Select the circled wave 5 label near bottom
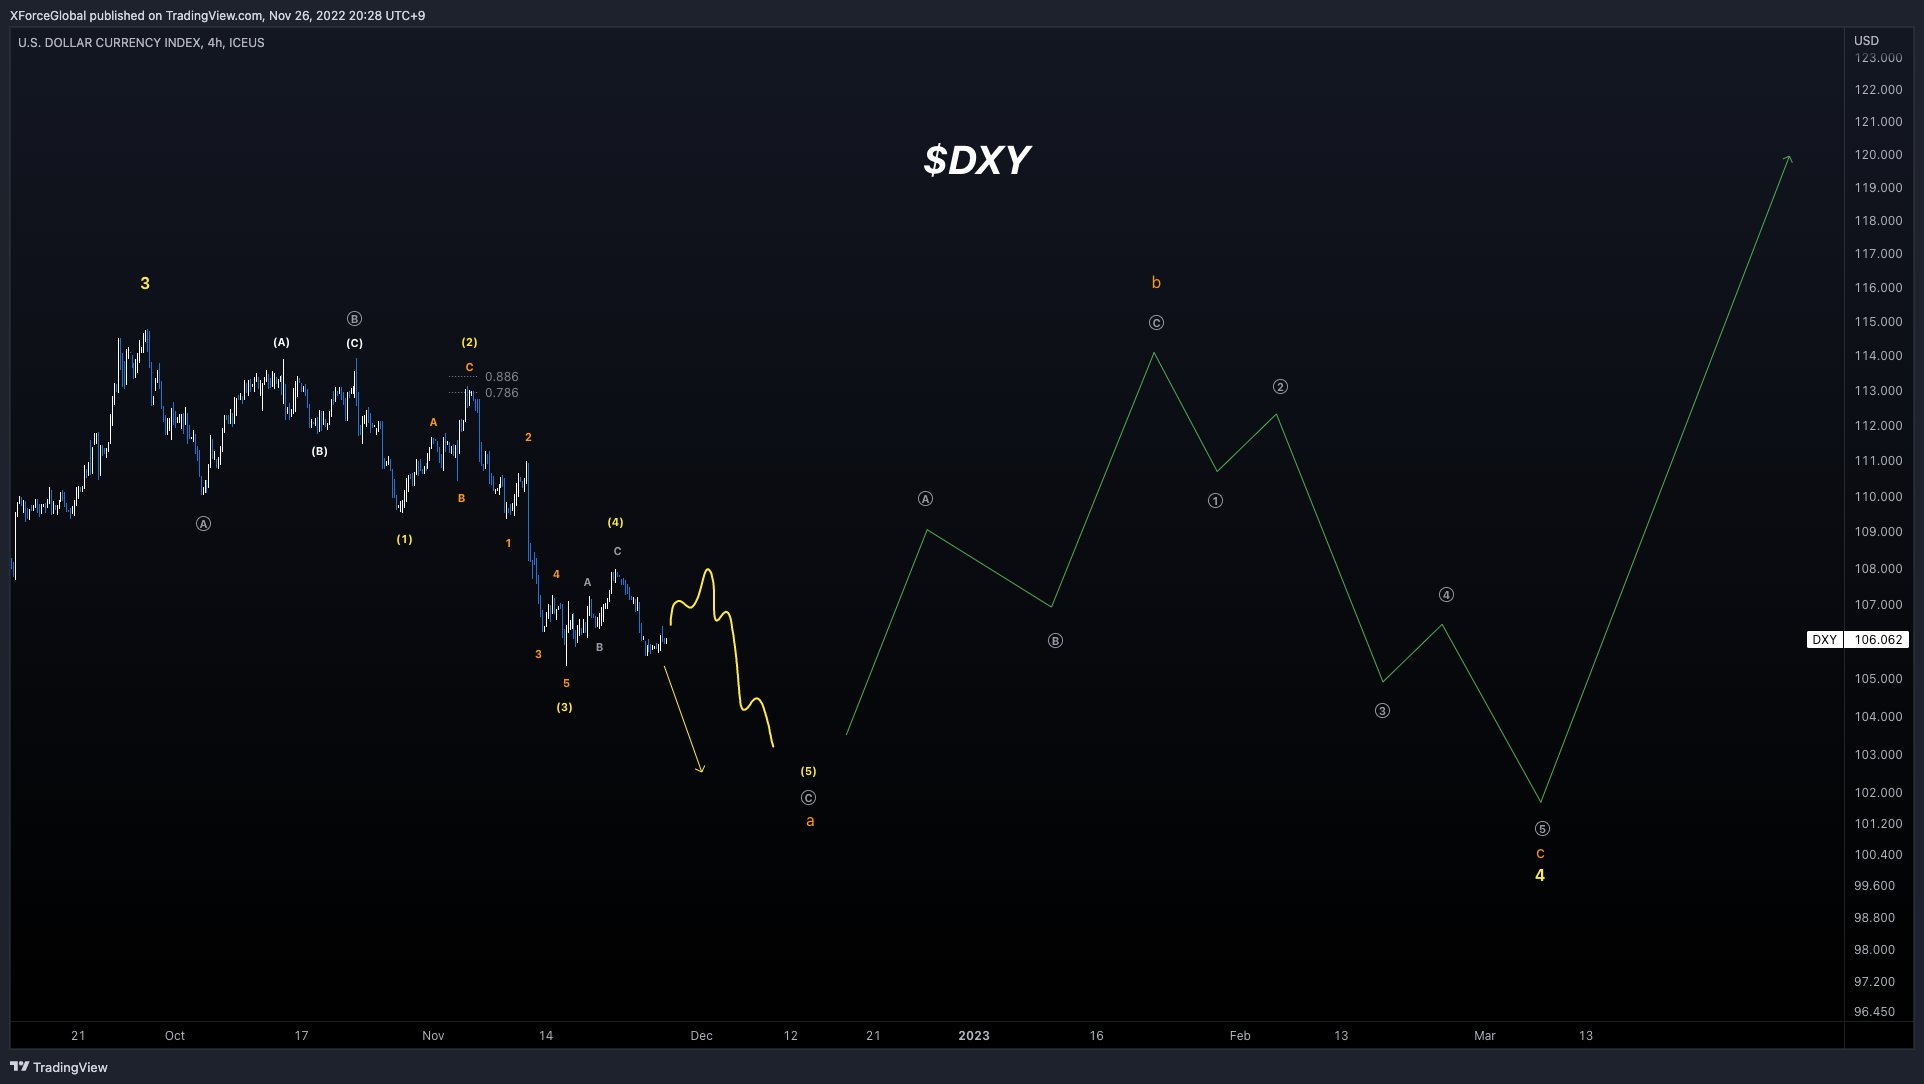The image size is (1924, 1084). pyautogui.click(x=1541, y=828)
